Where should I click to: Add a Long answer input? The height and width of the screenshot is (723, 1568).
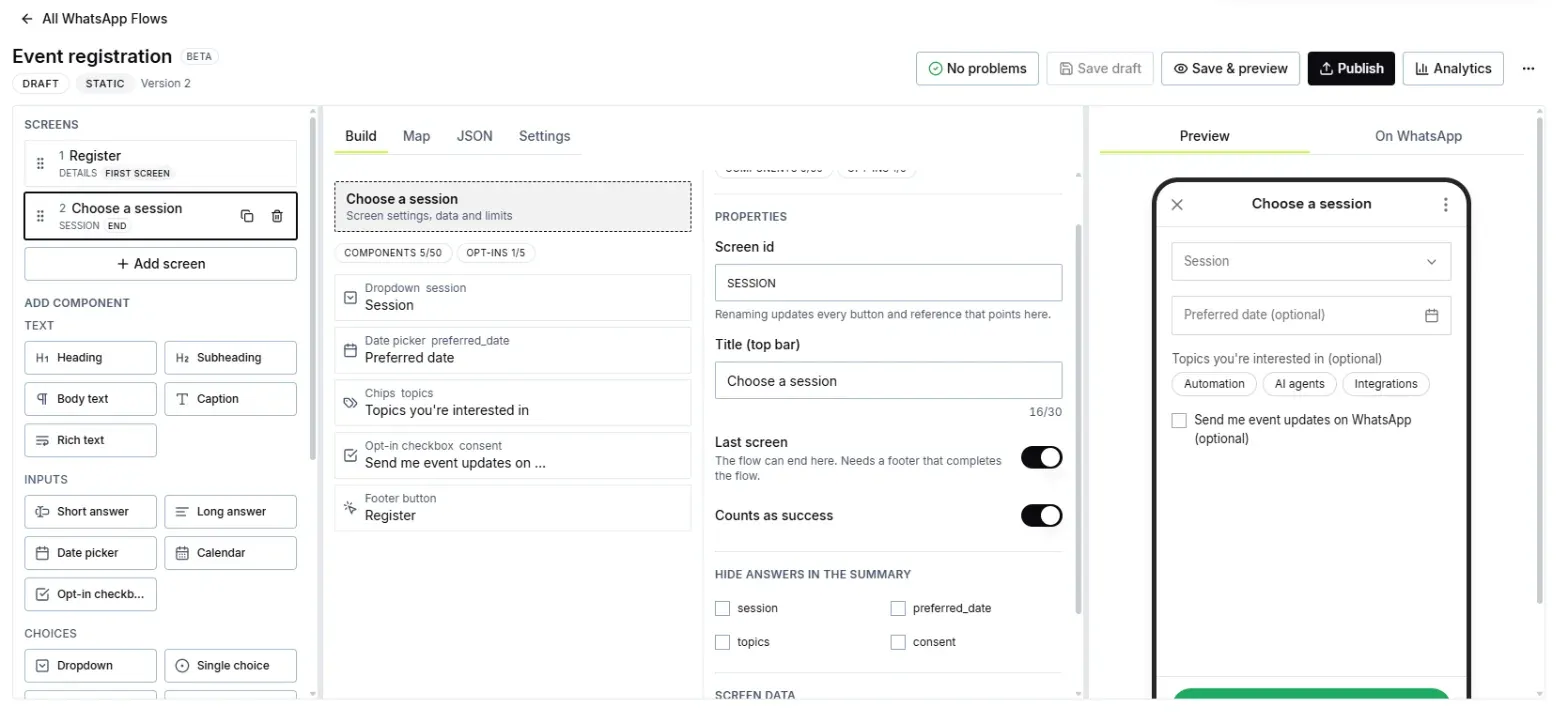click(230, 512)
